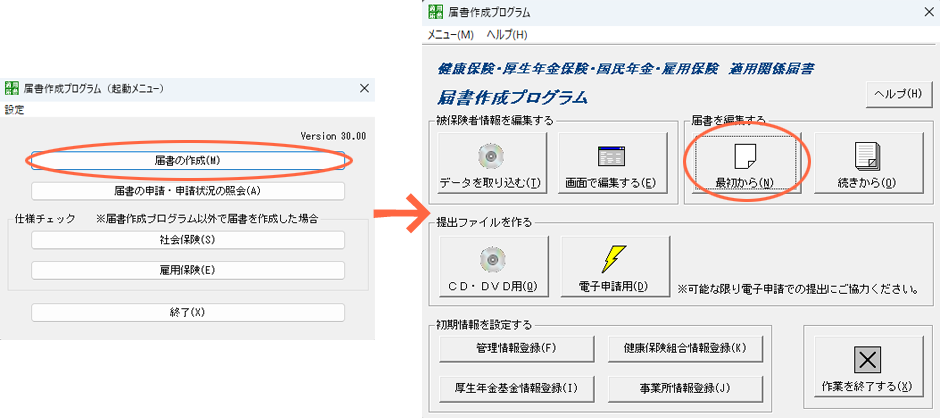This screenshot has width=940, height=418.
Task: Open 届書の申請・申請状況の照会(A) in launch menu
Action: tap(188, 191)
